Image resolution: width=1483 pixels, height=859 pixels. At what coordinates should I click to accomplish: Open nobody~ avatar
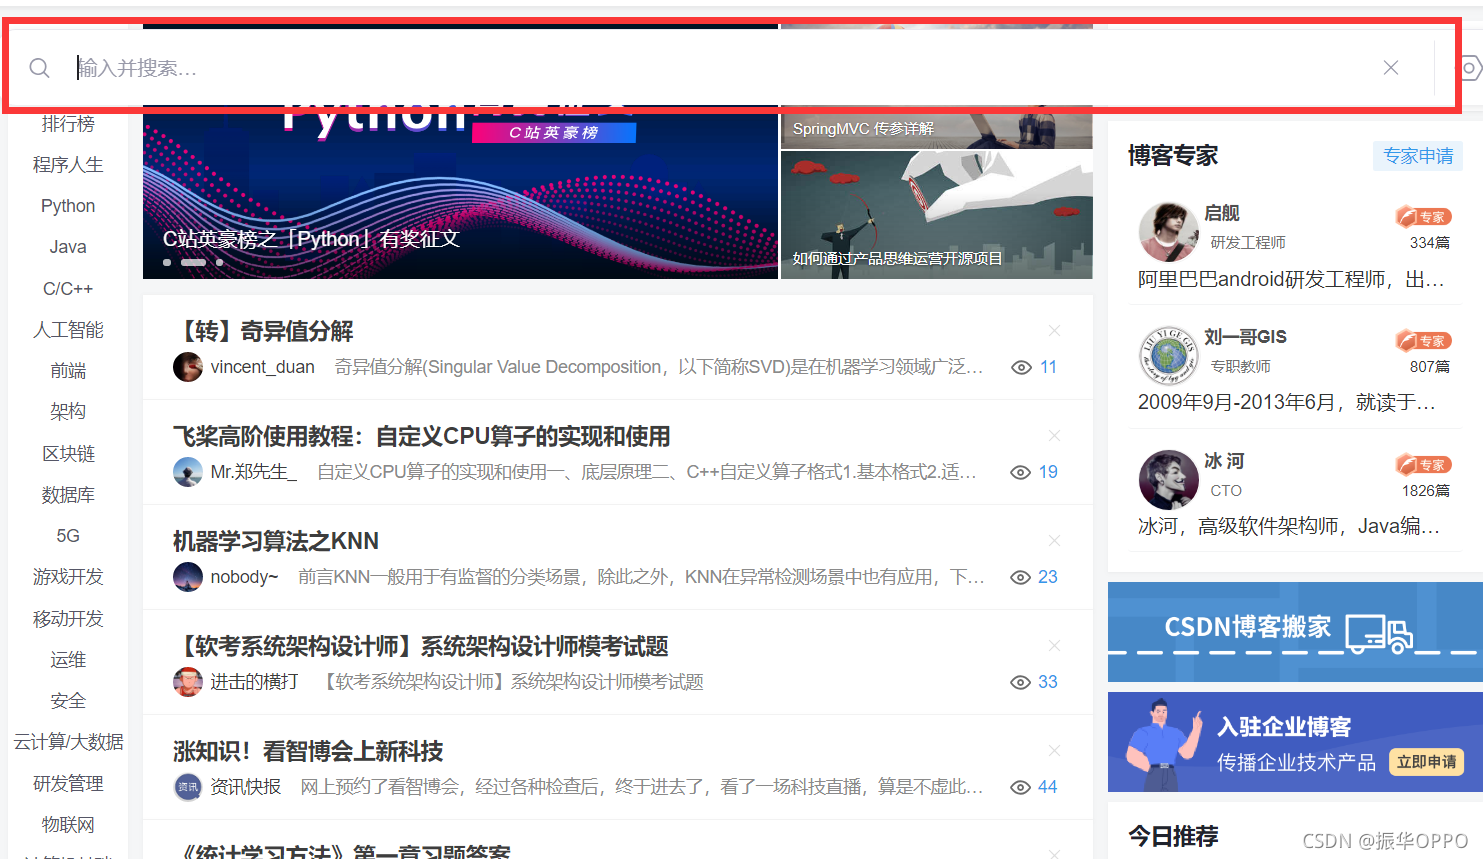(188, 577)
